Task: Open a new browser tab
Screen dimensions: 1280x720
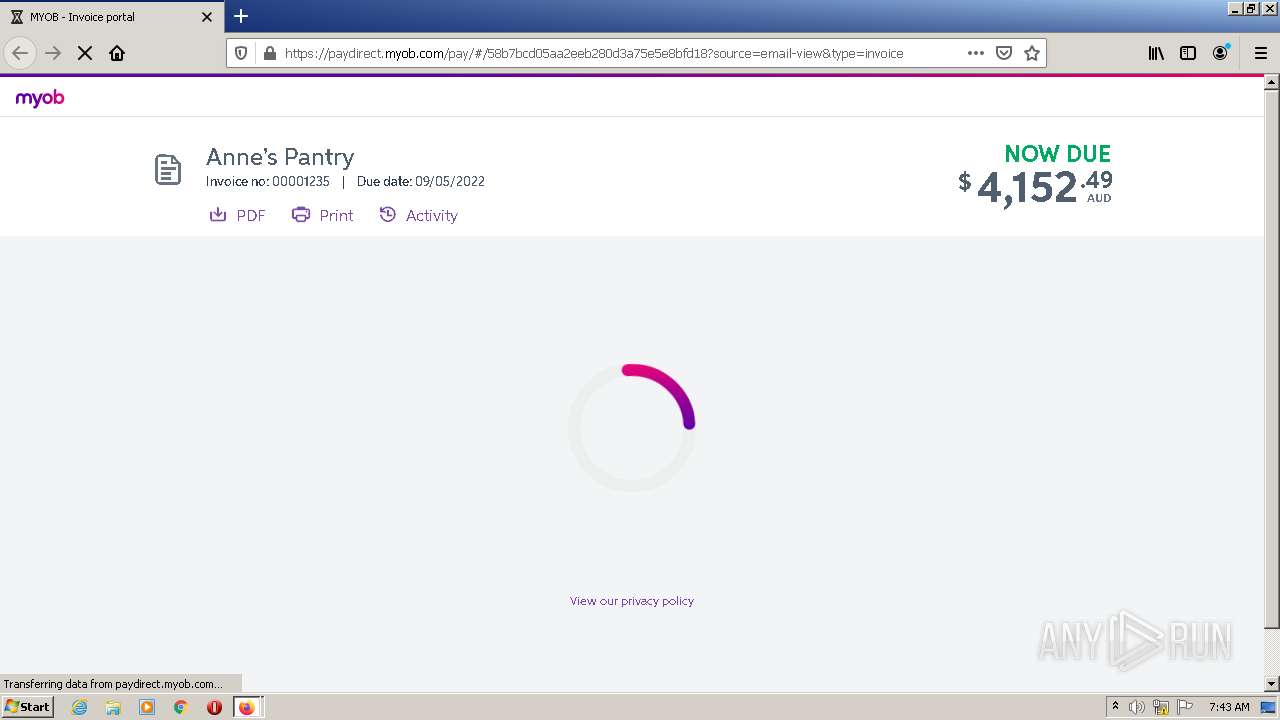Action: 241,16
